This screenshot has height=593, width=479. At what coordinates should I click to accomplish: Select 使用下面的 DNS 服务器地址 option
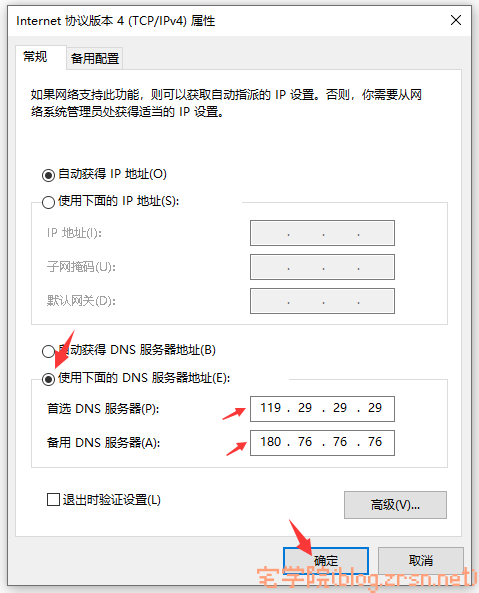tap(48, 379)
